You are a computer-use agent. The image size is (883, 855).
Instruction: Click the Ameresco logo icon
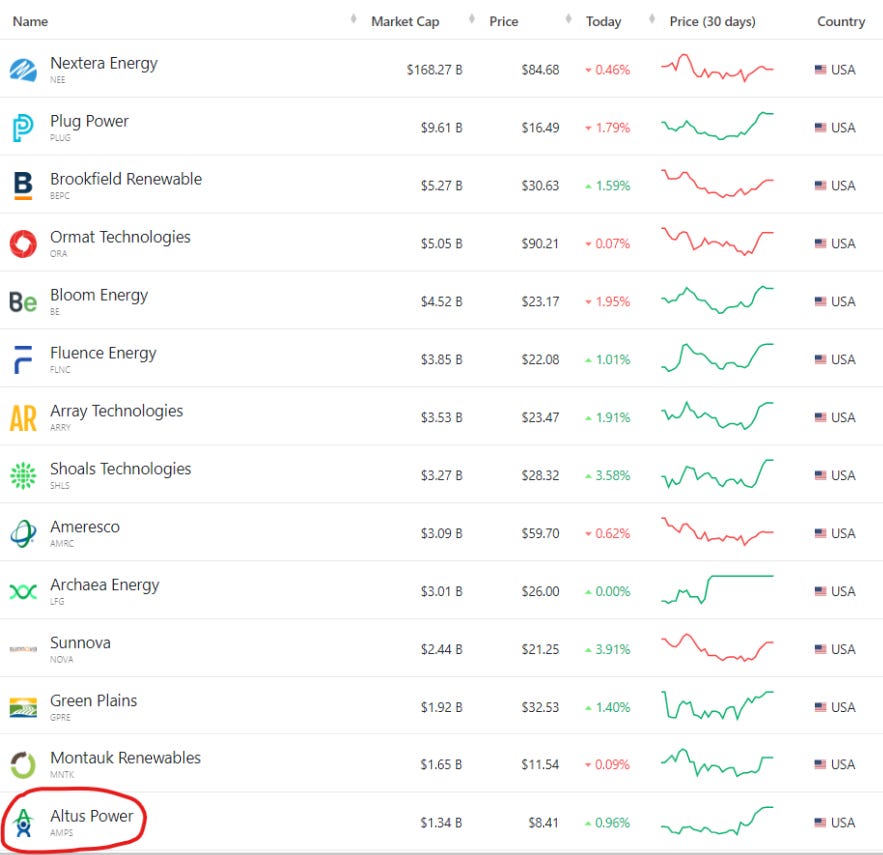(23, 533)
